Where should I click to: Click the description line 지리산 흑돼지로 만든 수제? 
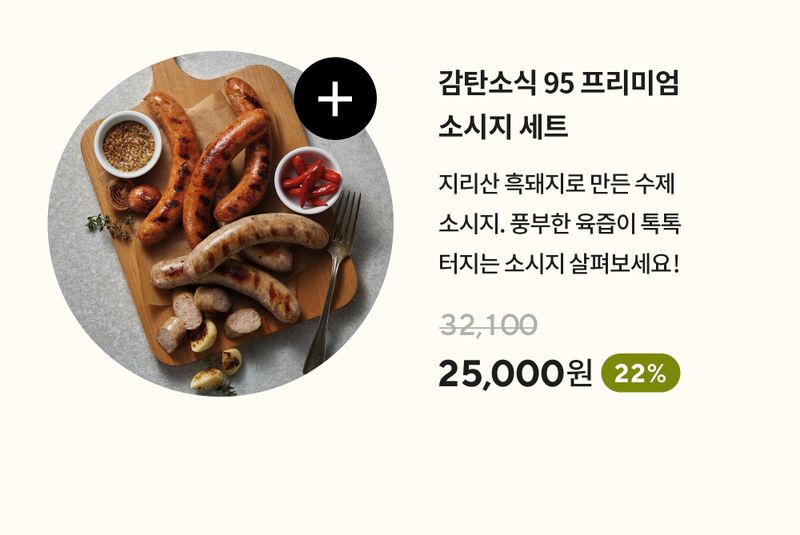click(x=557, y=184)
